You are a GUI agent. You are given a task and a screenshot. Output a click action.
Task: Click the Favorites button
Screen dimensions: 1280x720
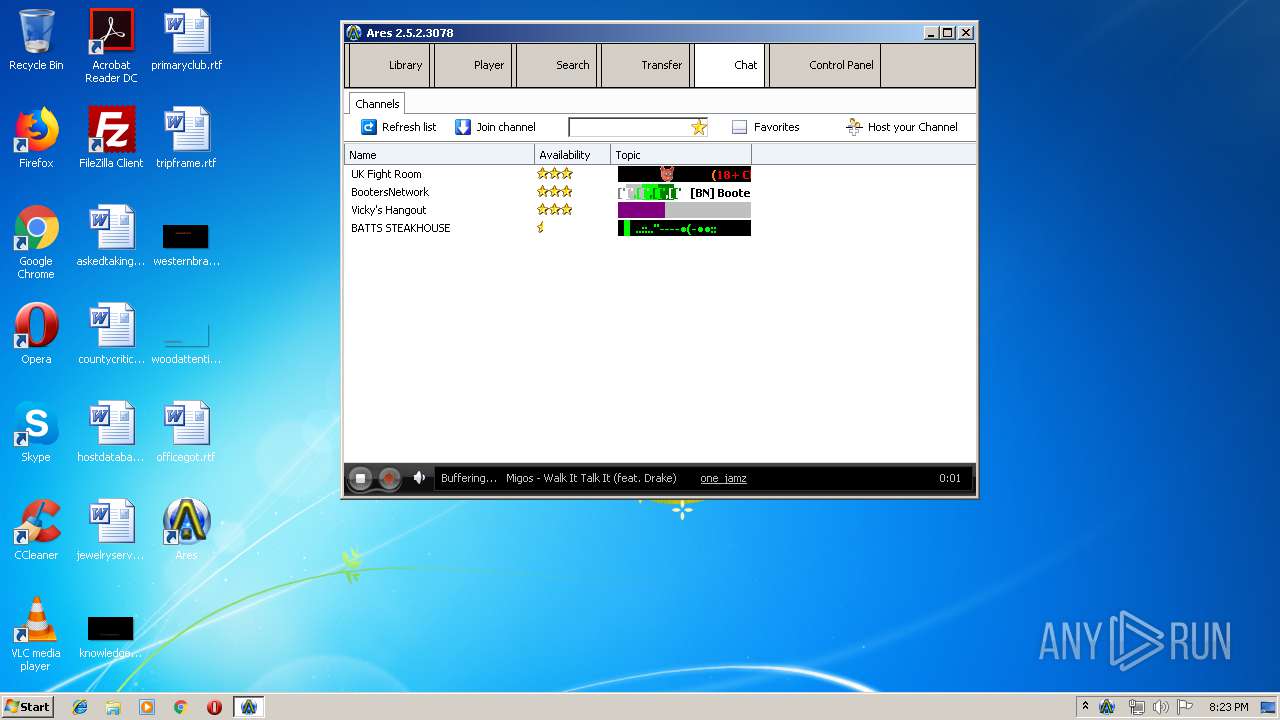tap(765, 127)
